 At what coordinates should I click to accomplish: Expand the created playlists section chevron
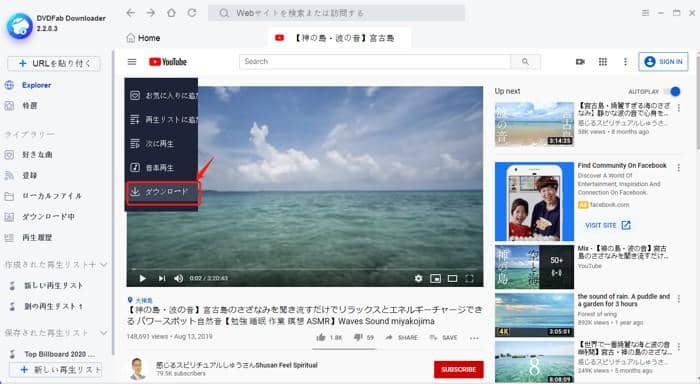click(x=103, y=265)
